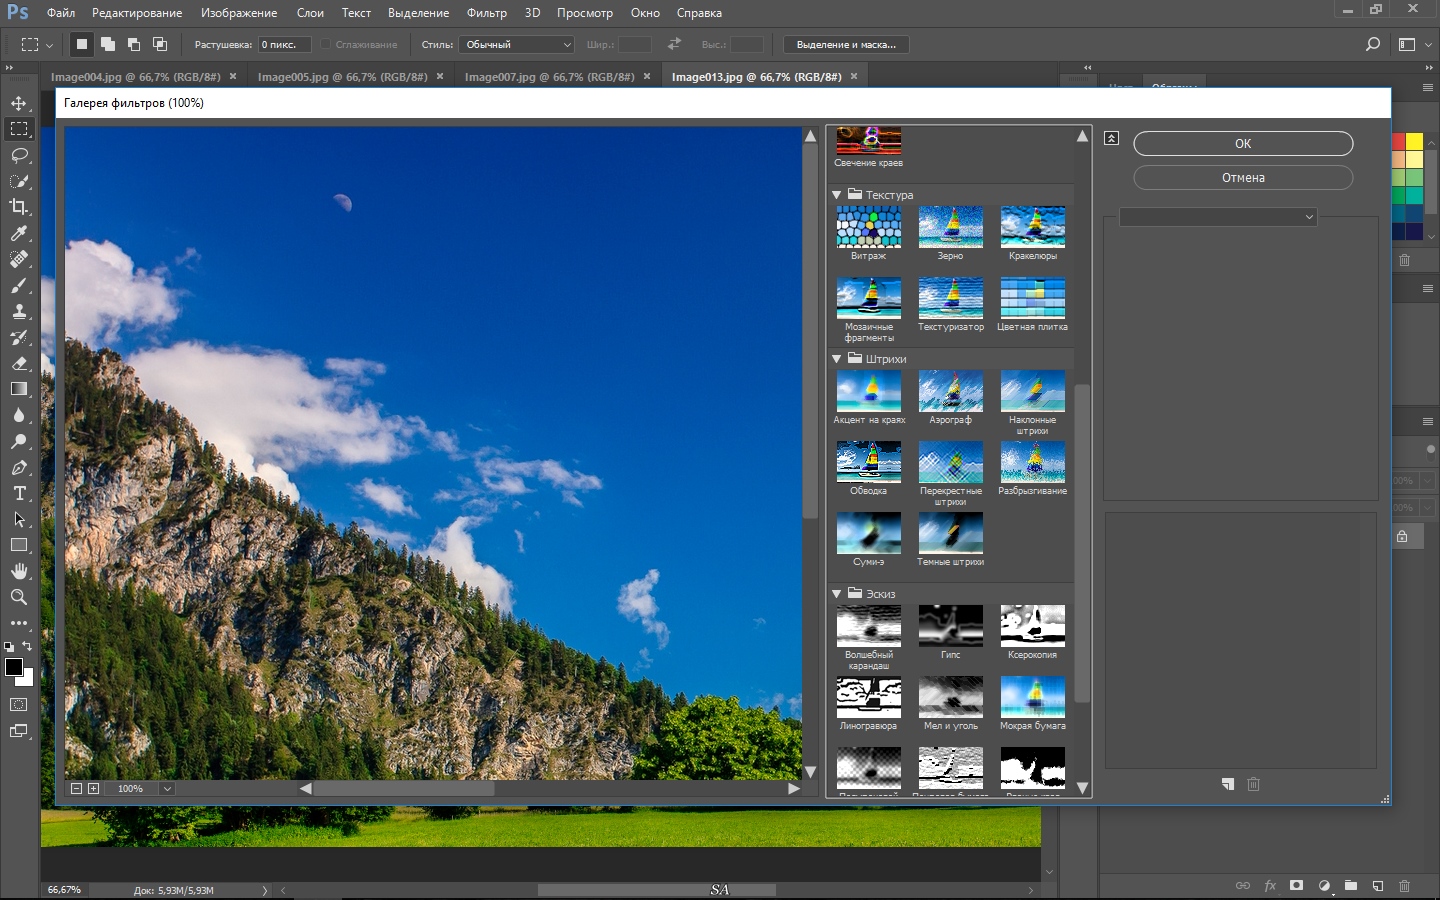Open the Фильтр menu

(x=486, y=13)
